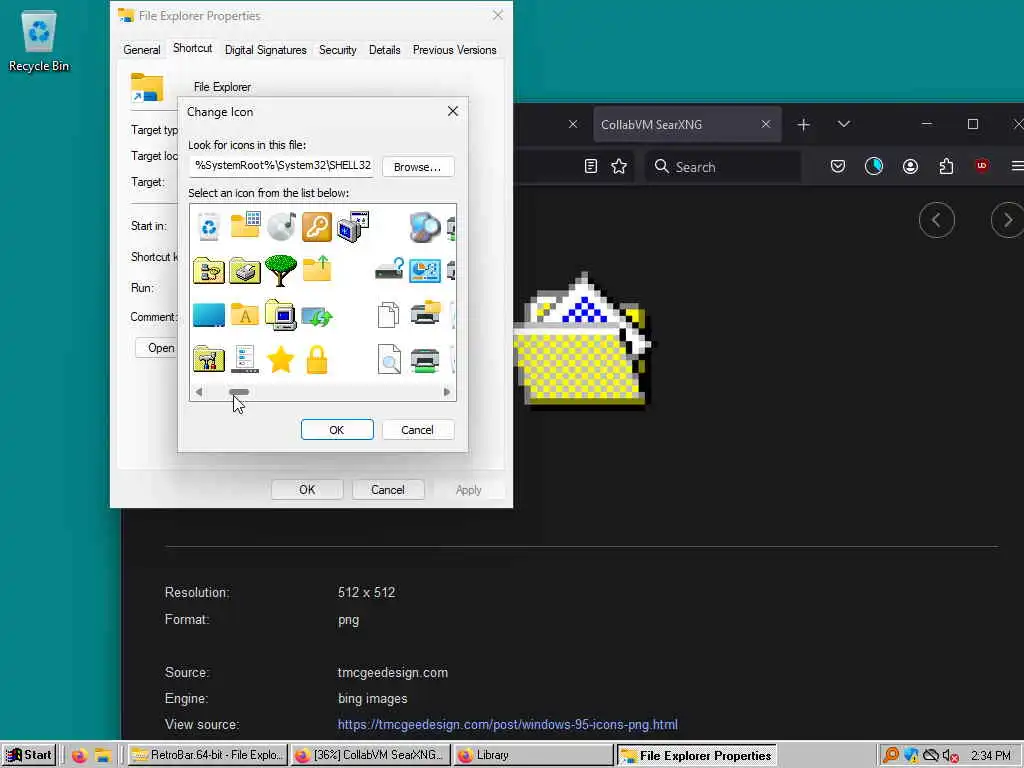Select the yellow star icon

(281, 359)
